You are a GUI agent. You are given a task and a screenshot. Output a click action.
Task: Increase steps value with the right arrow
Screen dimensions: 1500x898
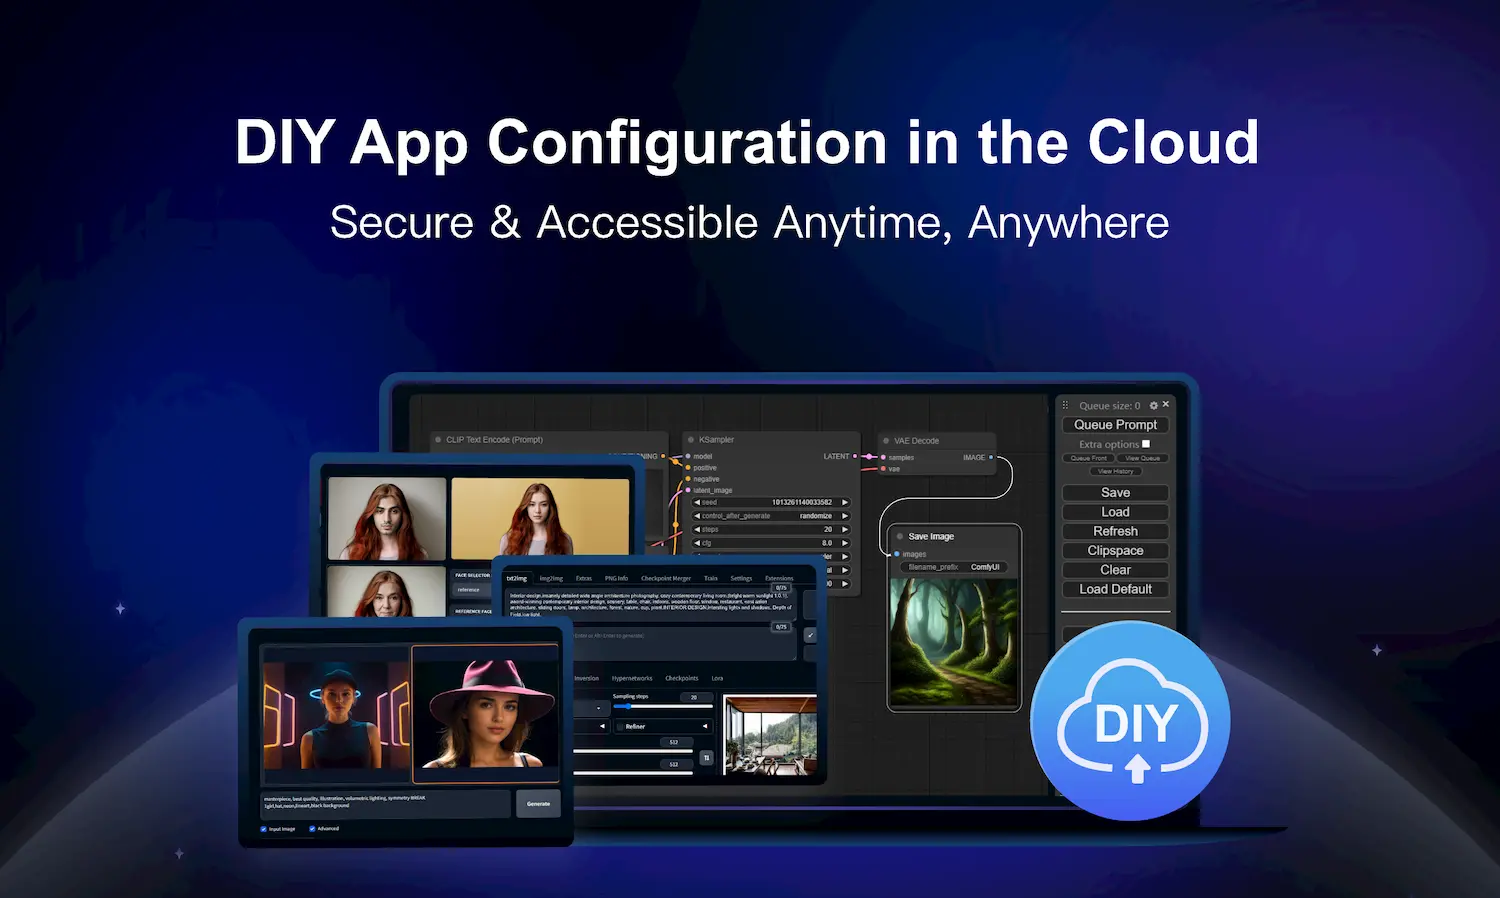(845, 529)
